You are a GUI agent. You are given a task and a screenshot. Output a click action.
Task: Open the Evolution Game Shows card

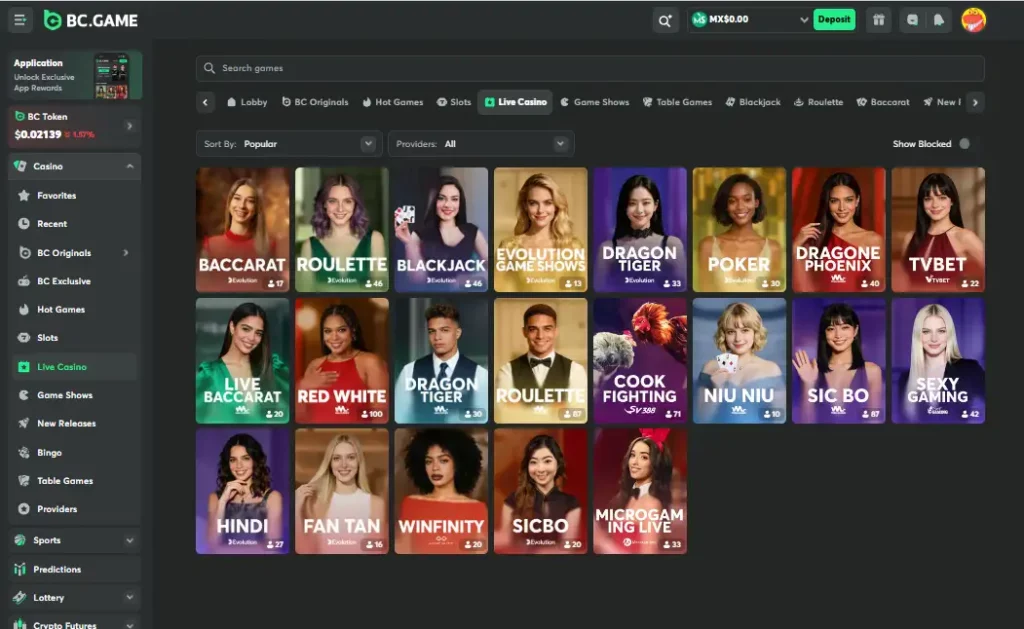coord(540,229)
